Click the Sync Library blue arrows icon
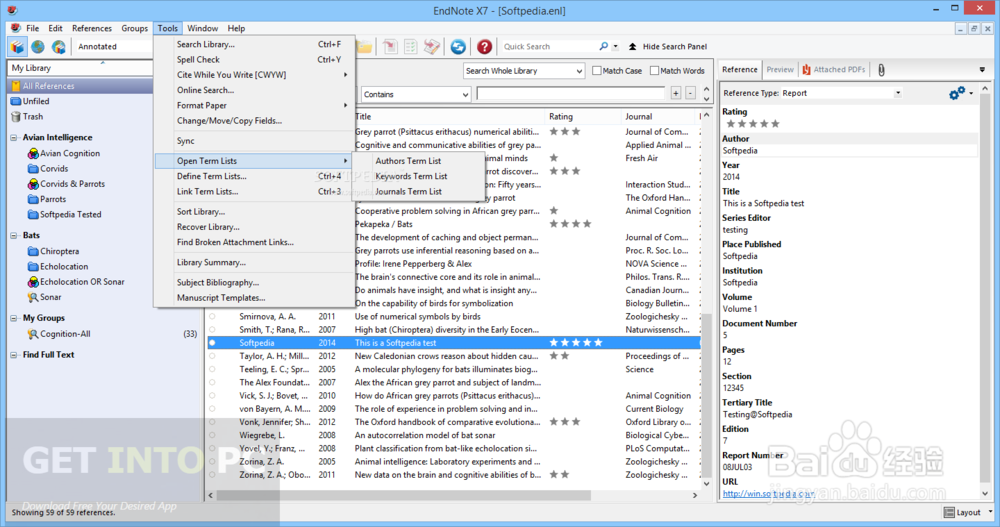 pyautogui.click(x=458, y=47)
